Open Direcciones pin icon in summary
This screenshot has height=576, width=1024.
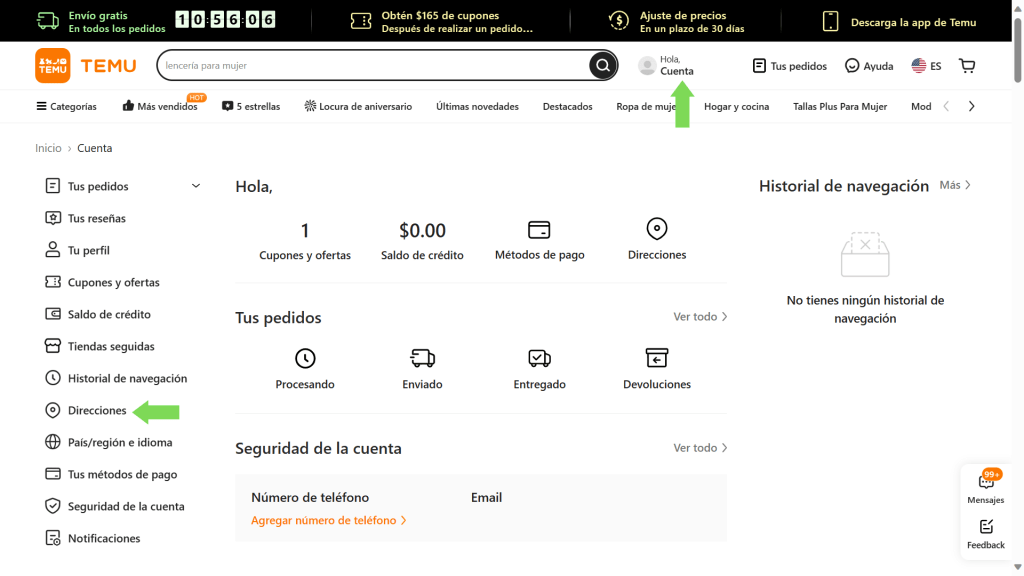pos(656,229)
